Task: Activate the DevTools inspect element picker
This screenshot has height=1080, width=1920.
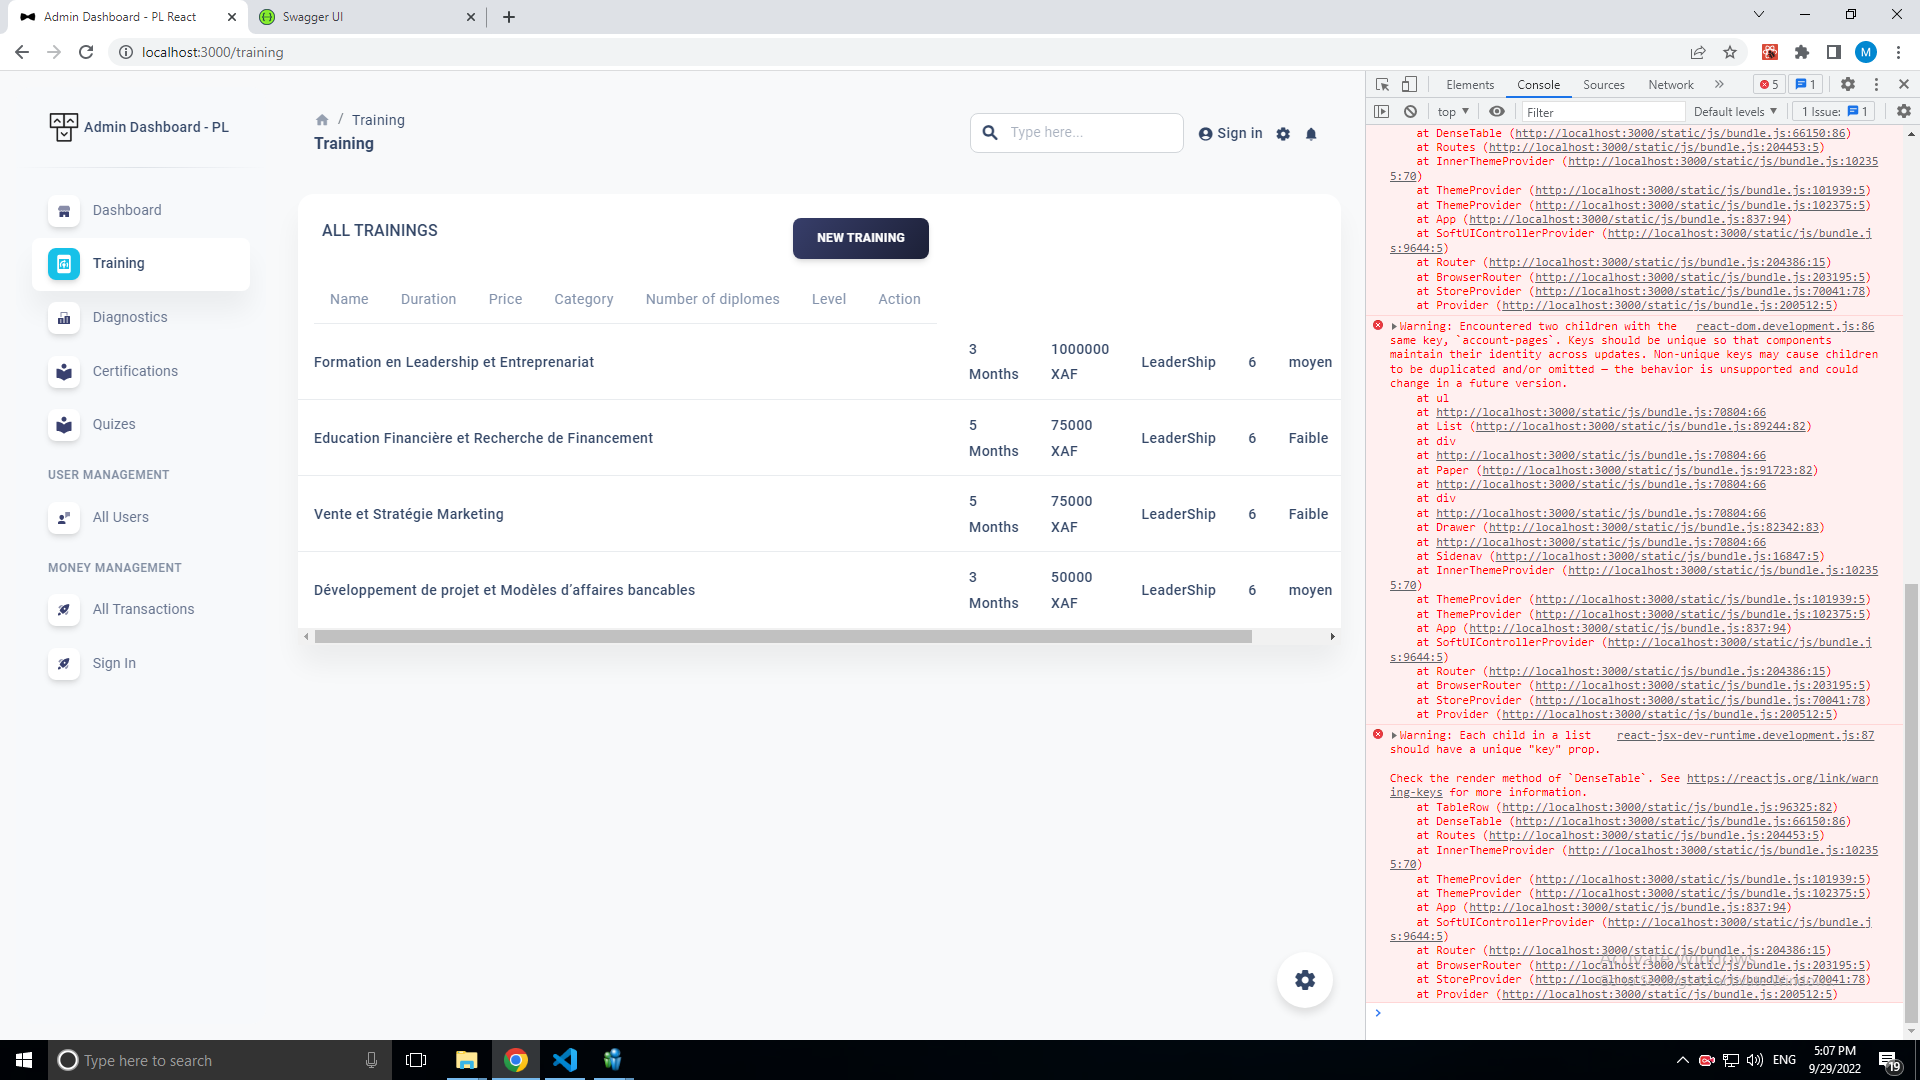Action: point(1382,85)
